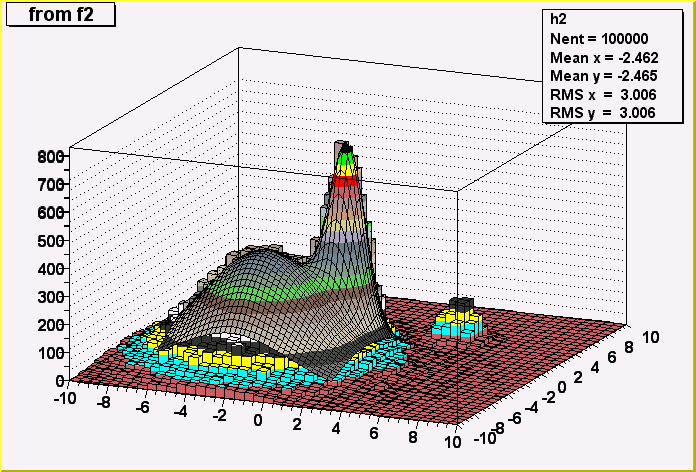Click the RMS y entry in stats box

(x=603, y=113)
